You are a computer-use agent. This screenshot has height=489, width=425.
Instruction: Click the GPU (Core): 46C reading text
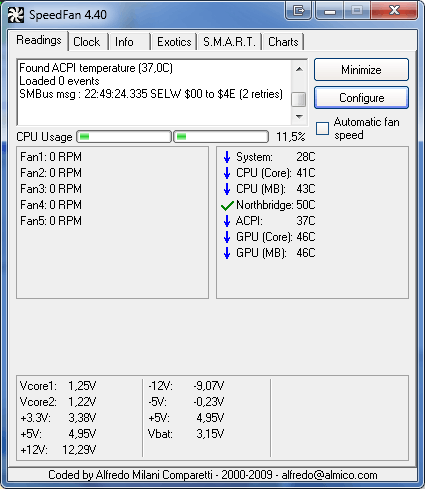pyautogui.click(x=276, y=237)
